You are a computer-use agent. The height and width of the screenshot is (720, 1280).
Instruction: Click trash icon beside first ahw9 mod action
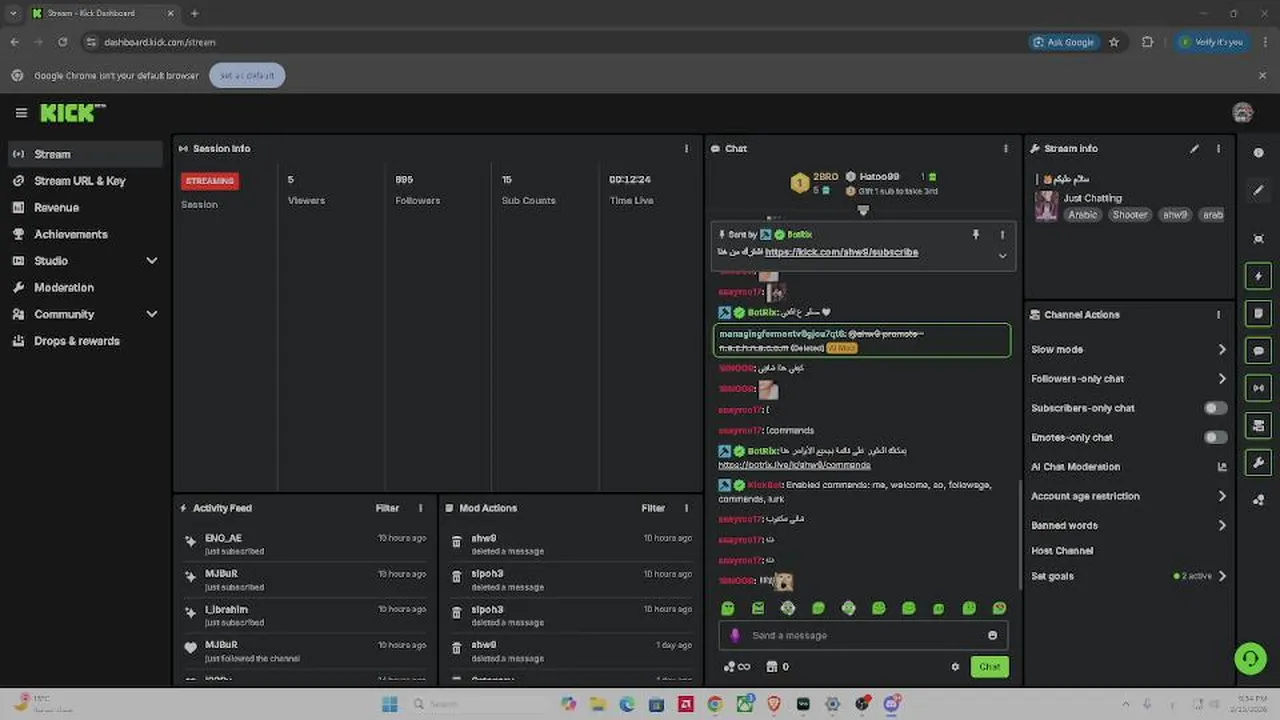[x=457, y=542]
